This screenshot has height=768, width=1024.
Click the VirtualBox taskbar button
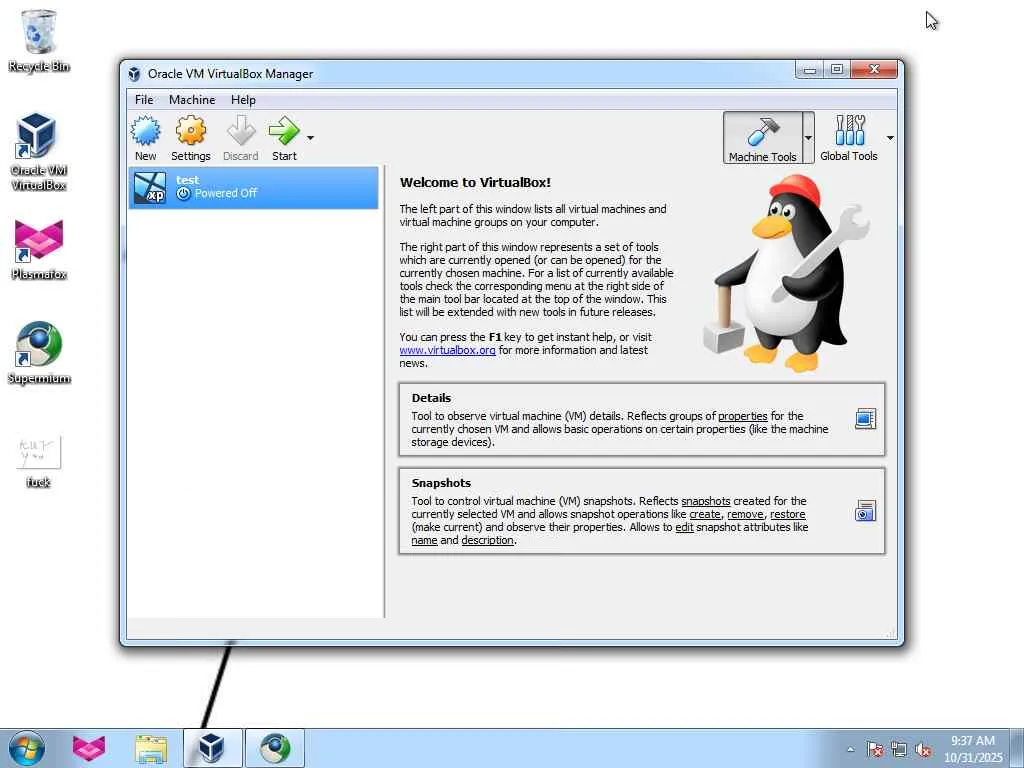[x=212, y=748]
